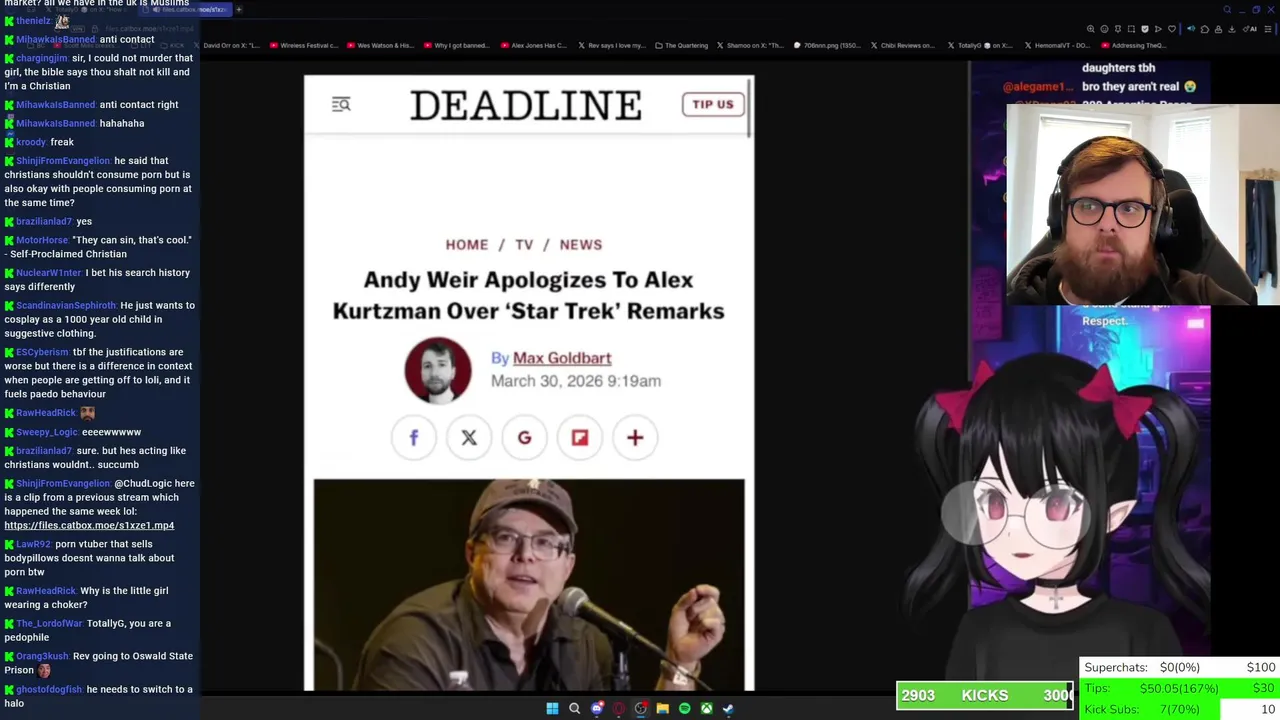Screen dimensions: 1280x720
Task: Open the 'TotallyG' X bookmark
Action: (979, 45)
